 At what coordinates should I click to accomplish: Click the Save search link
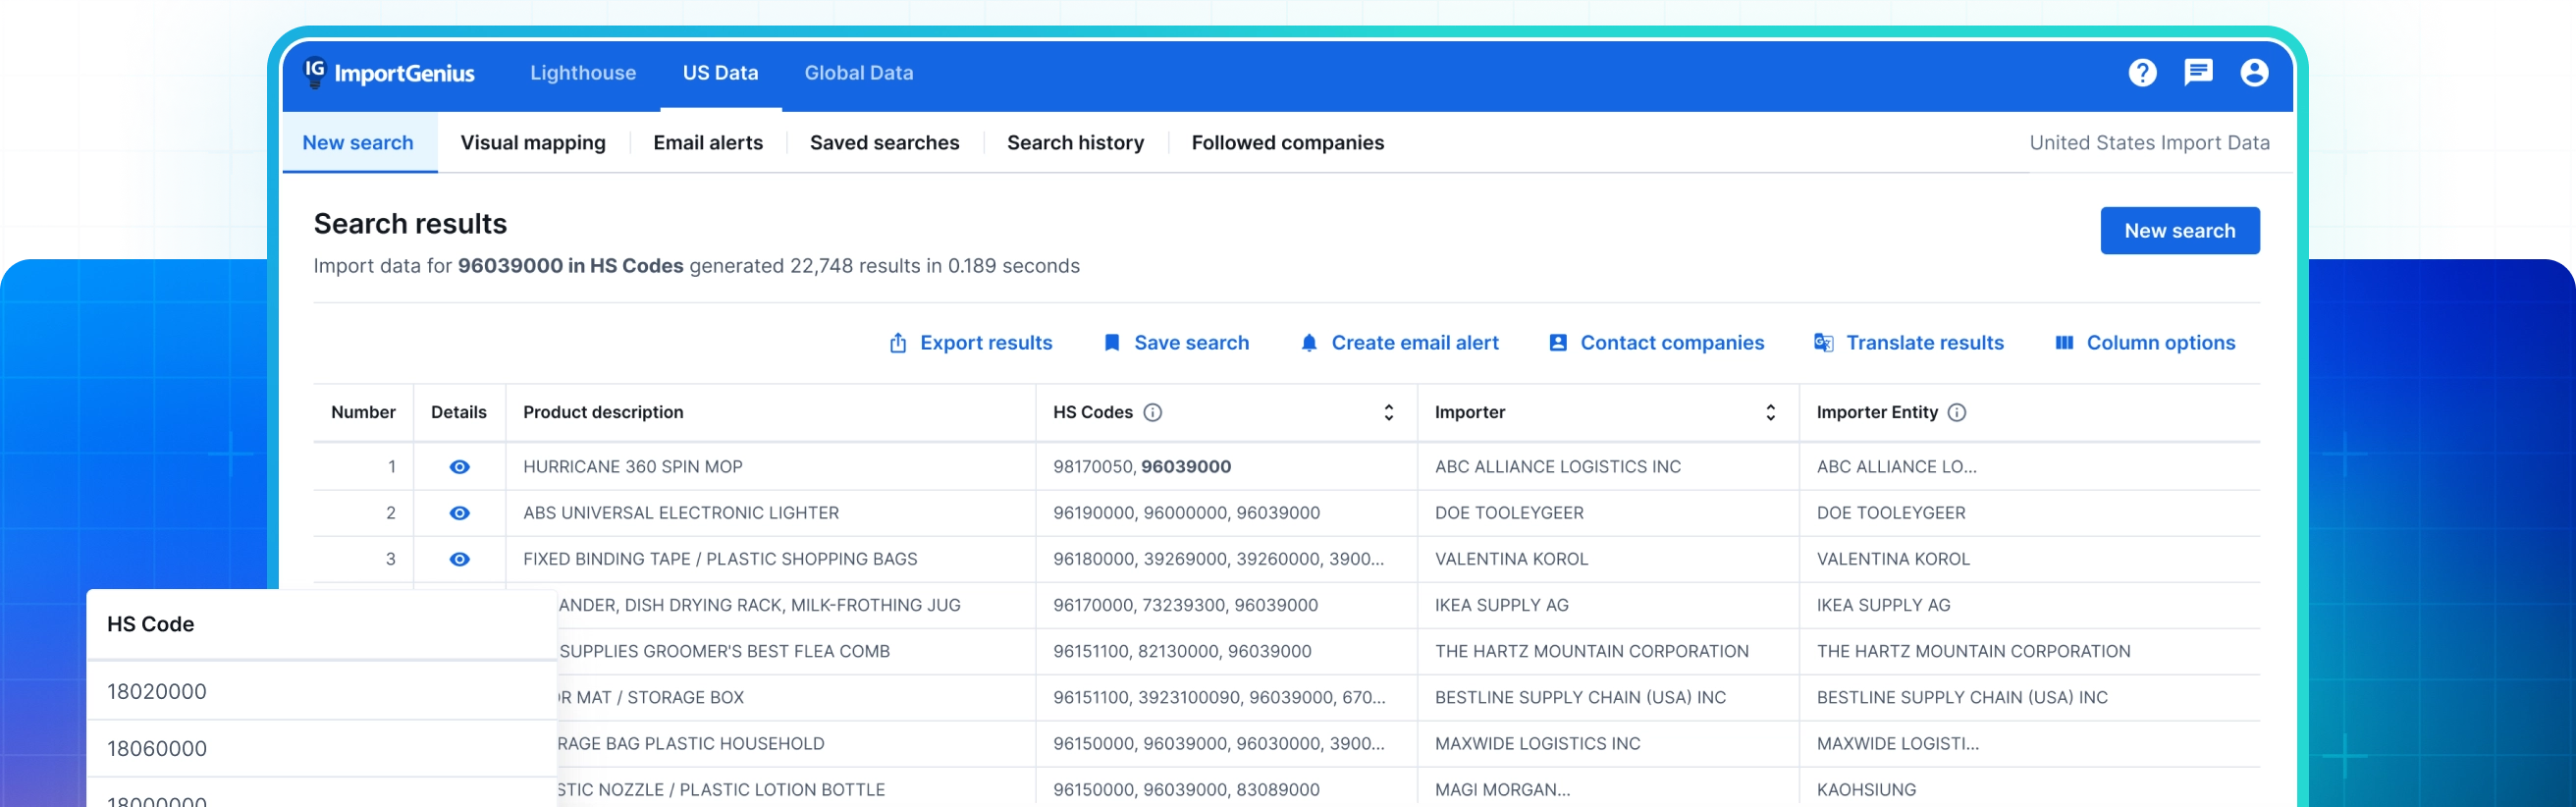pos(1191,343)
